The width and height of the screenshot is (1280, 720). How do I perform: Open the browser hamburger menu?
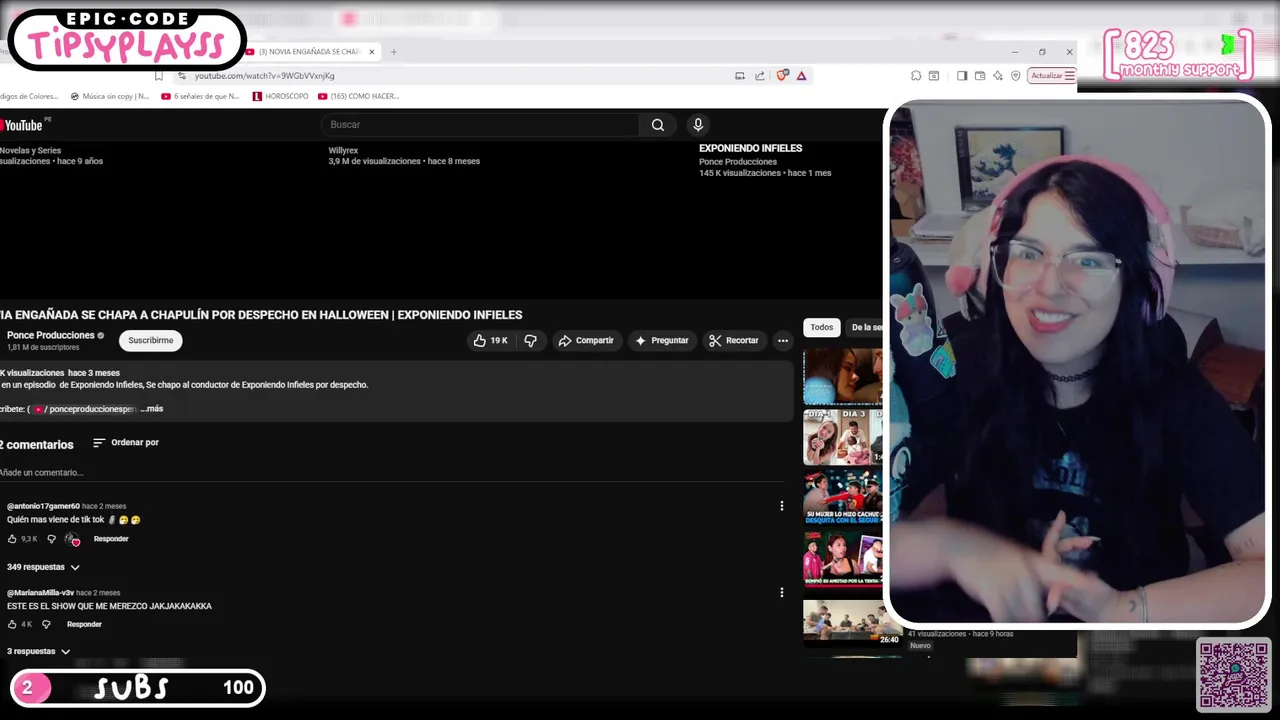pos(1069,76)
